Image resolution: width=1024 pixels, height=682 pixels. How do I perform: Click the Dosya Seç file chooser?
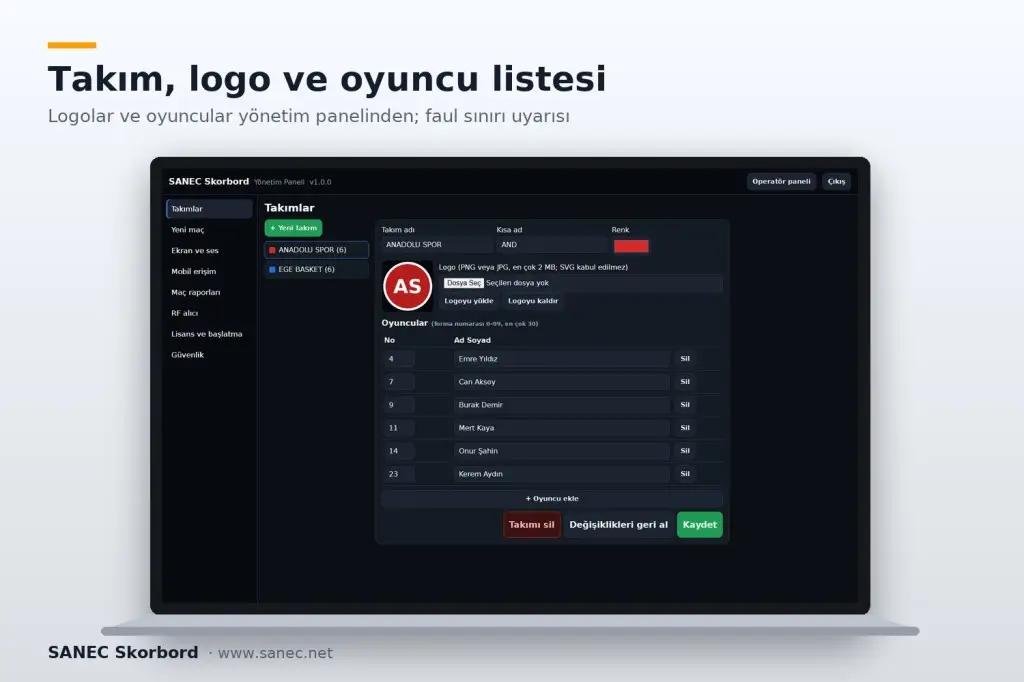(464, 283)
